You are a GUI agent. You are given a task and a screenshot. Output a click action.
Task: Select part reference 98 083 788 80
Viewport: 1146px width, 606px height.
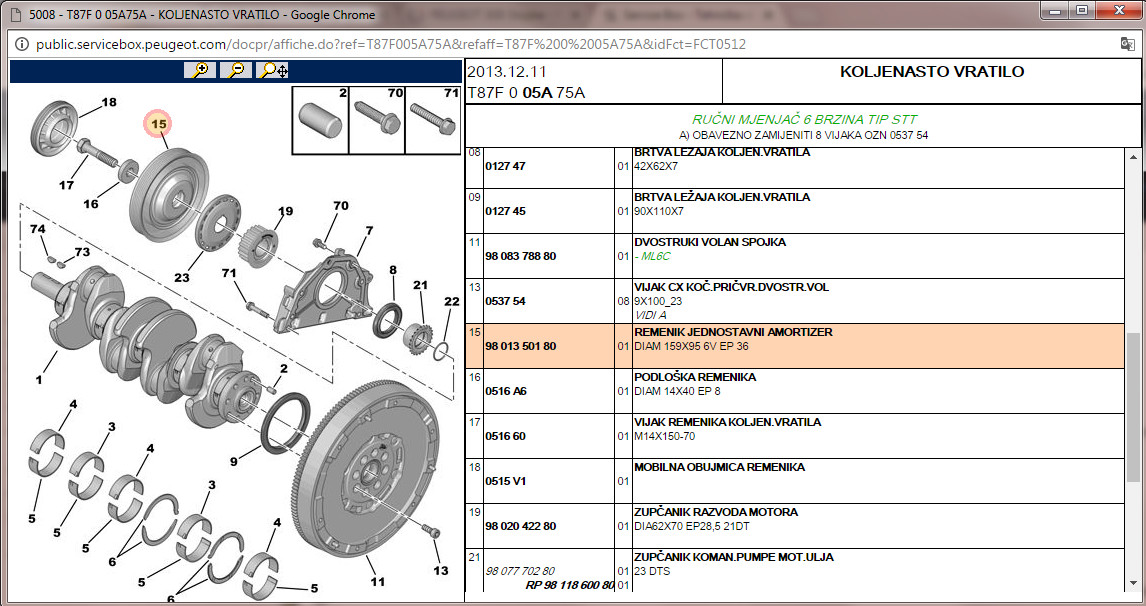(x=520, y=257)
